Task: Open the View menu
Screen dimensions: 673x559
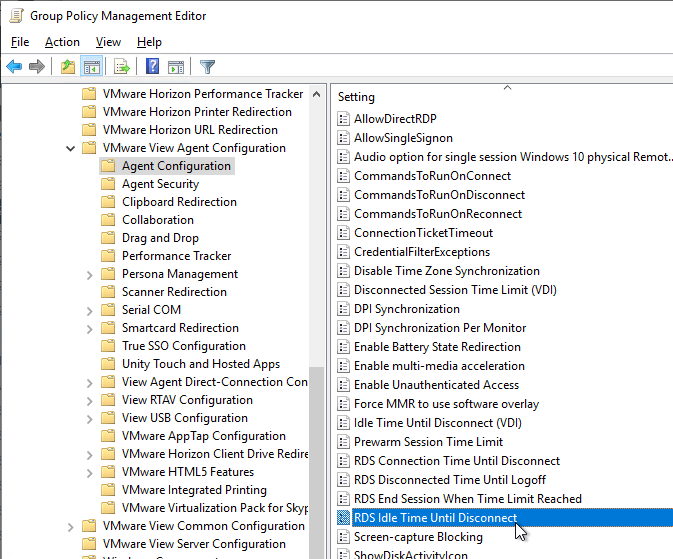Action: [x=108, y=42]
